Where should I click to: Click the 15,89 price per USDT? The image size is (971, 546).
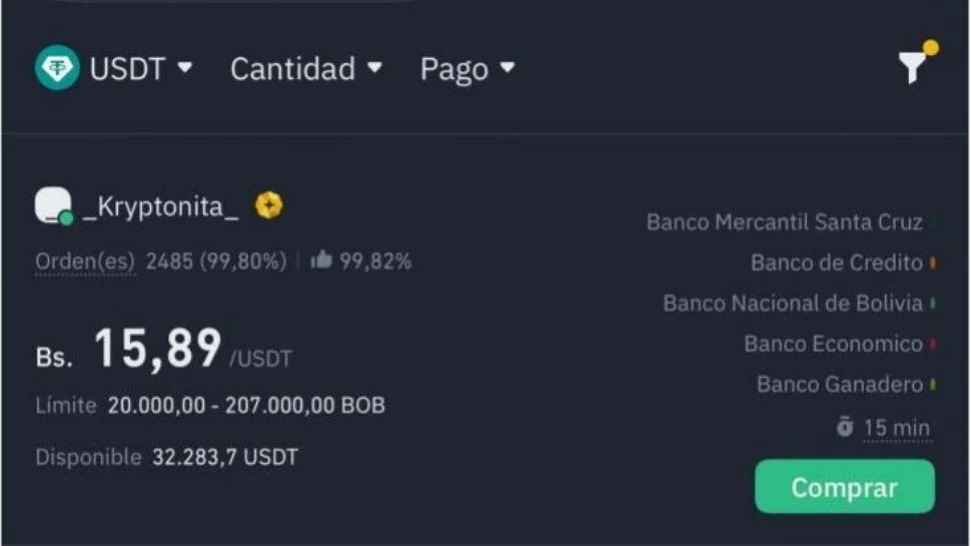coord(158,349)
